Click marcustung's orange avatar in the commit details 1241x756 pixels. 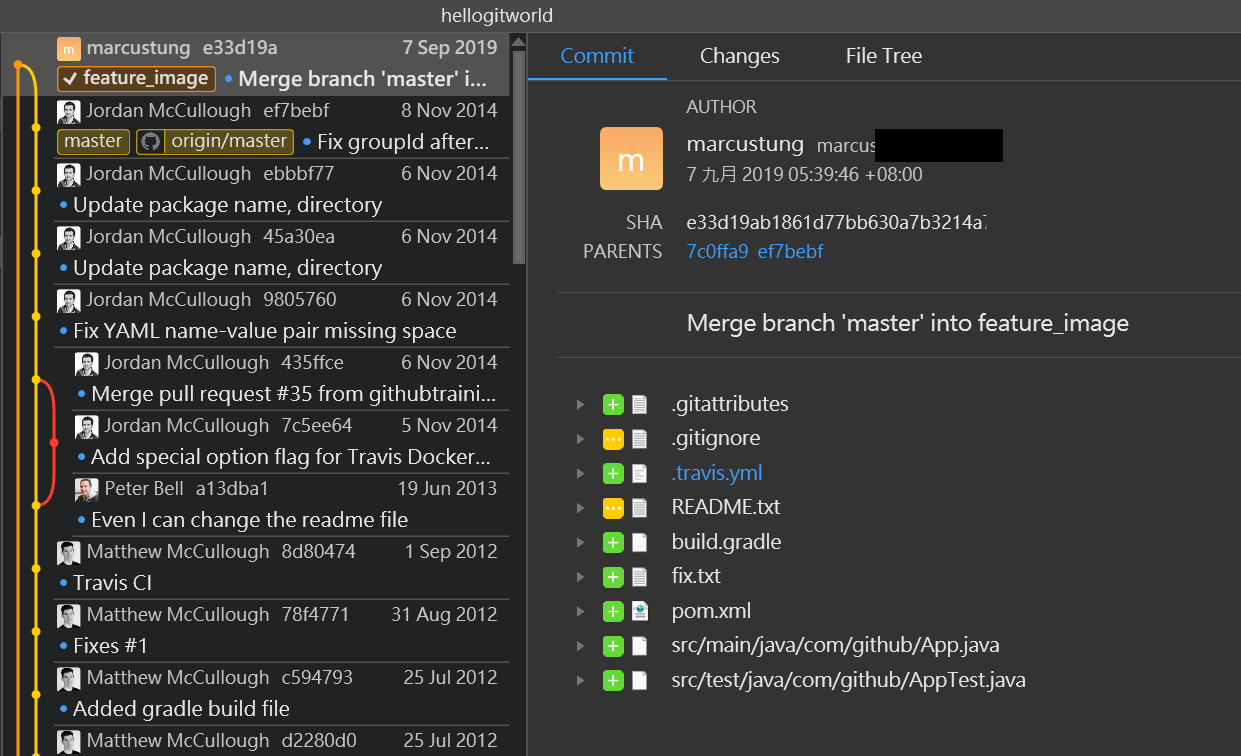tap(632, 158)
